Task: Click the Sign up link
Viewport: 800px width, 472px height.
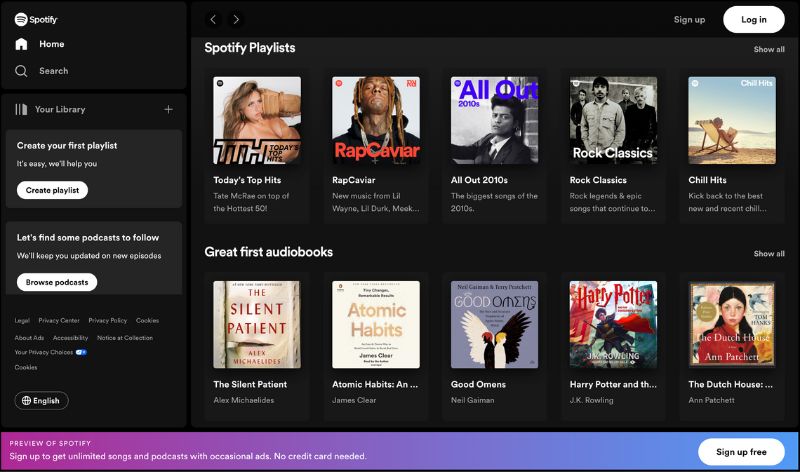Action: coord(689,19)
